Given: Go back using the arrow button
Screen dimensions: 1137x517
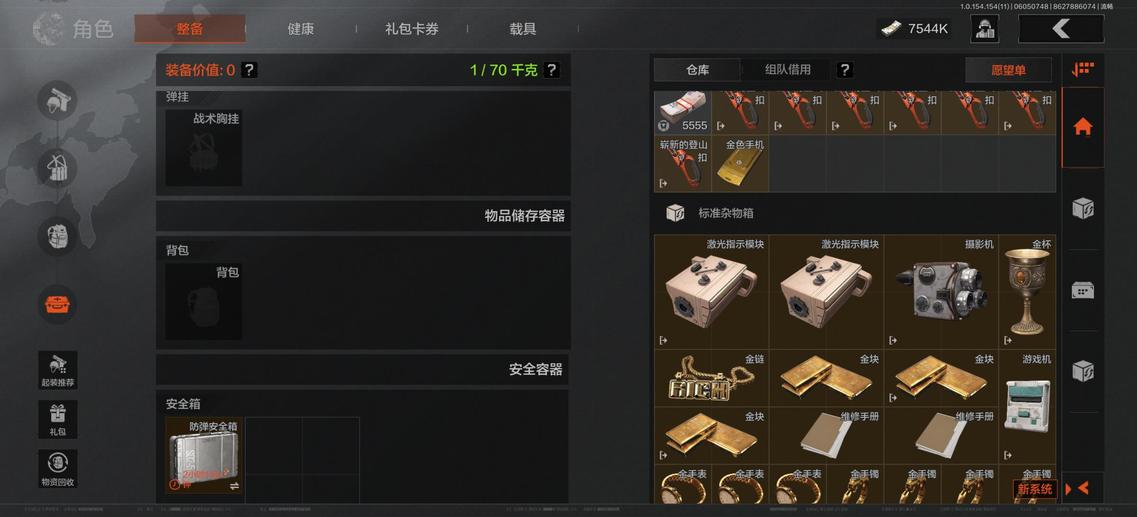Looking at the screenshot, I should [x=1061, y=29].
